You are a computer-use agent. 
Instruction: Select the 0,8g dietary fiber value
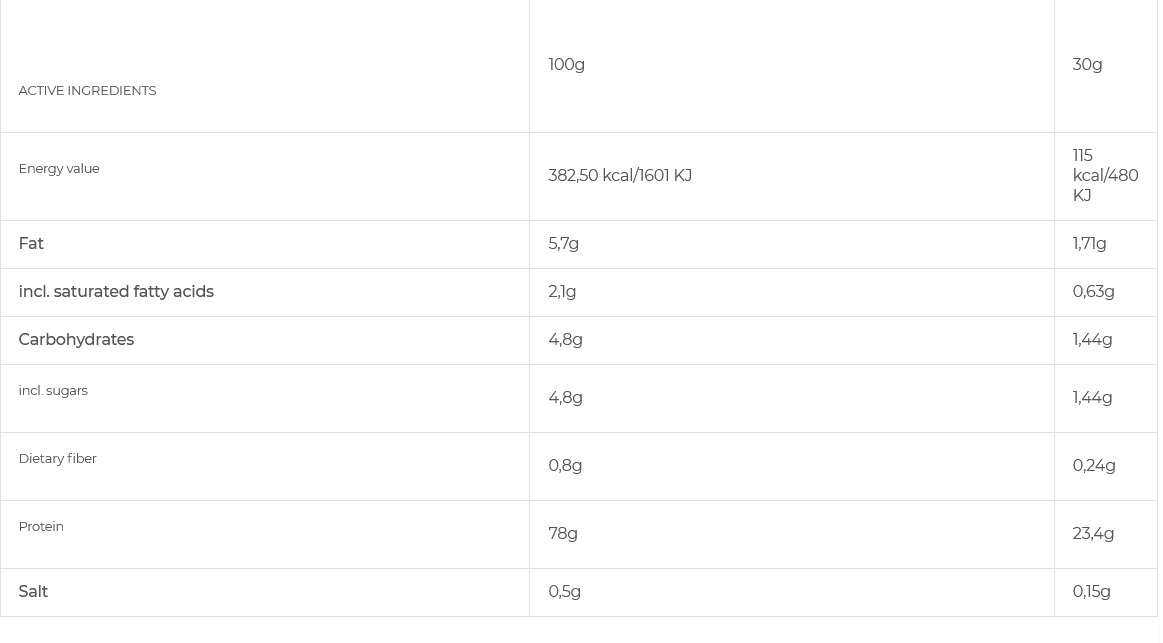click(x=565, y=466)
